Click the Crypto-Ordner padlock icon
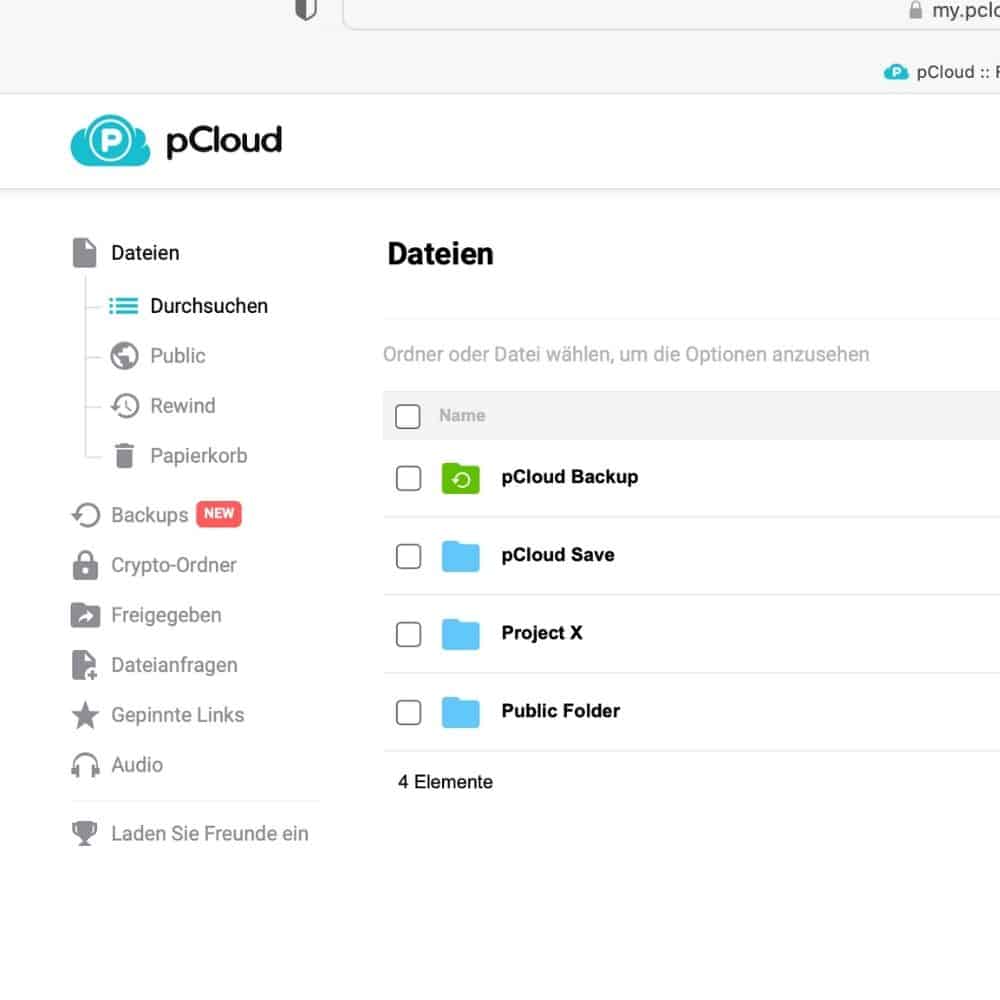 (85, 565)
